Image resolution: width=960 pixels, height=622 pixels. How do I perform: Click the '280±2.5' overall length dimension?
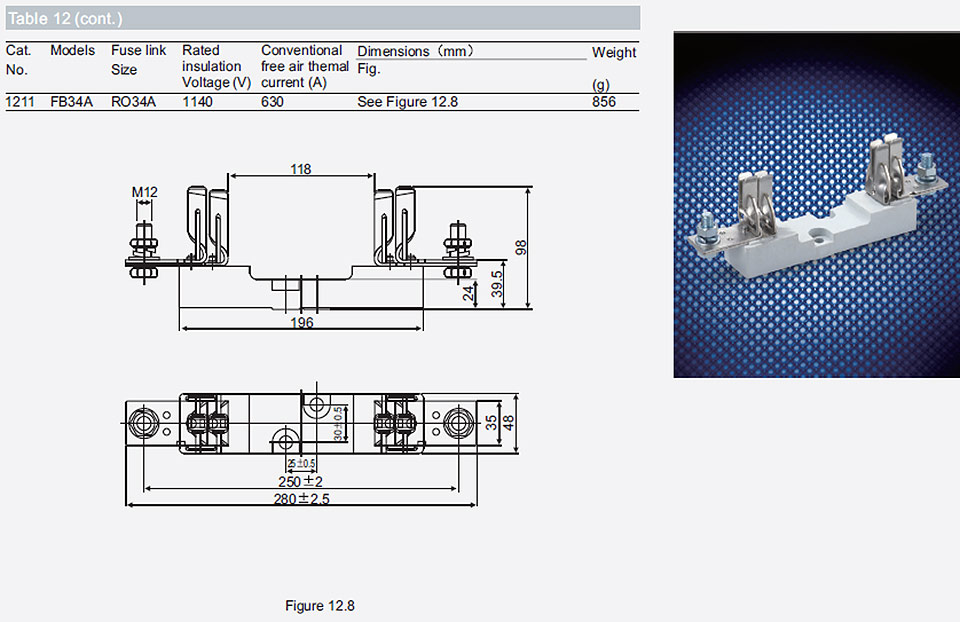[301, 499]
